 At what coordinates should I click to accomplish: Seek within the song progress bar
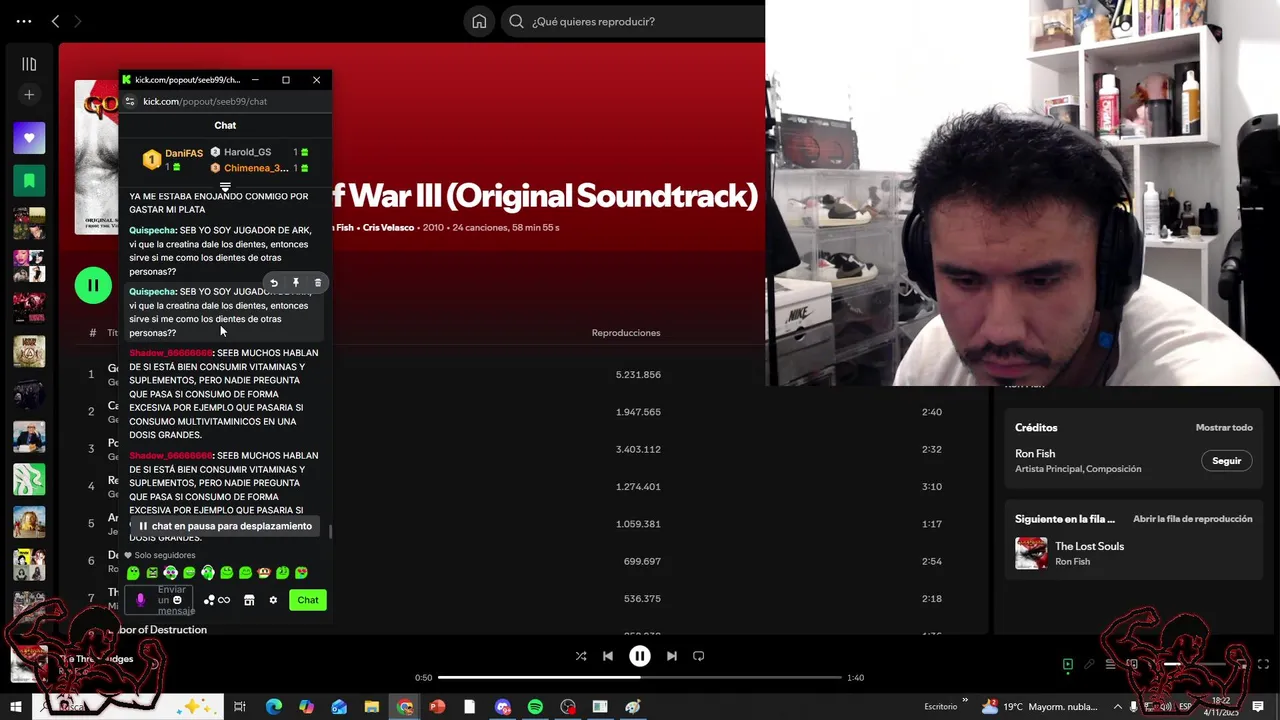pyautogui.click(x=639, y=677)
